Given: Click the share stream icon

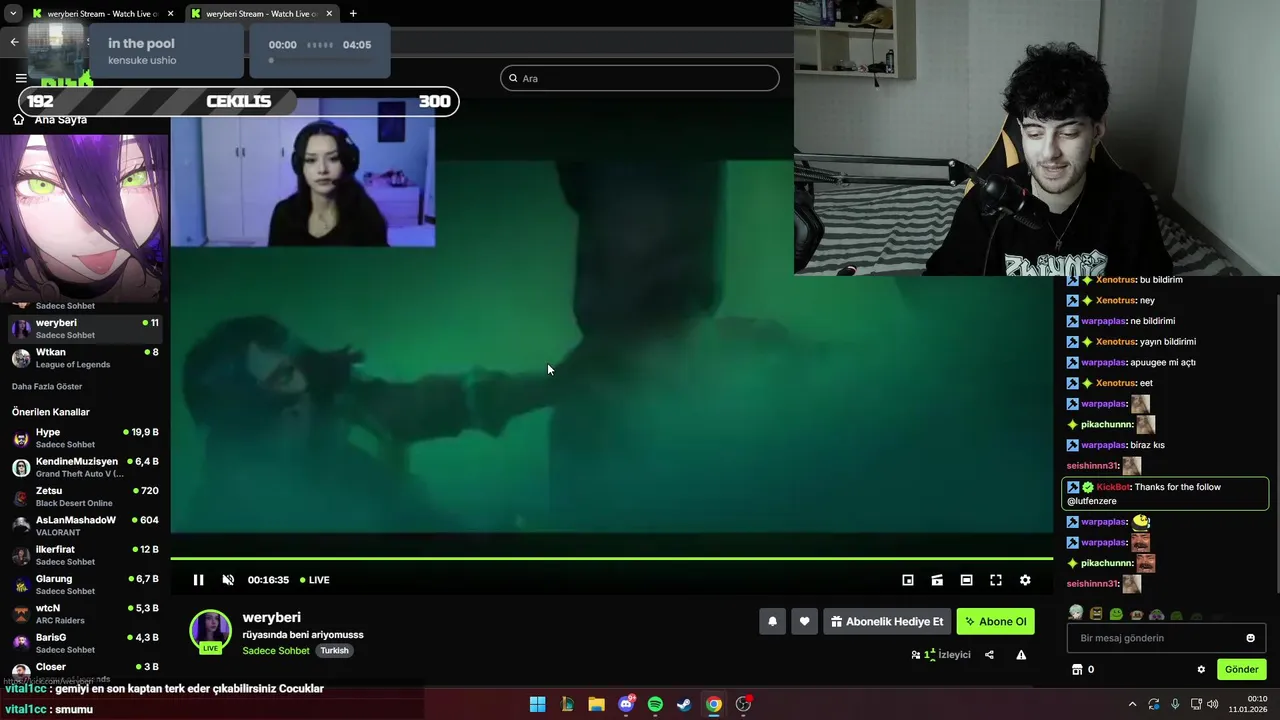Looking at the screenshot, I should click(989, 655).
